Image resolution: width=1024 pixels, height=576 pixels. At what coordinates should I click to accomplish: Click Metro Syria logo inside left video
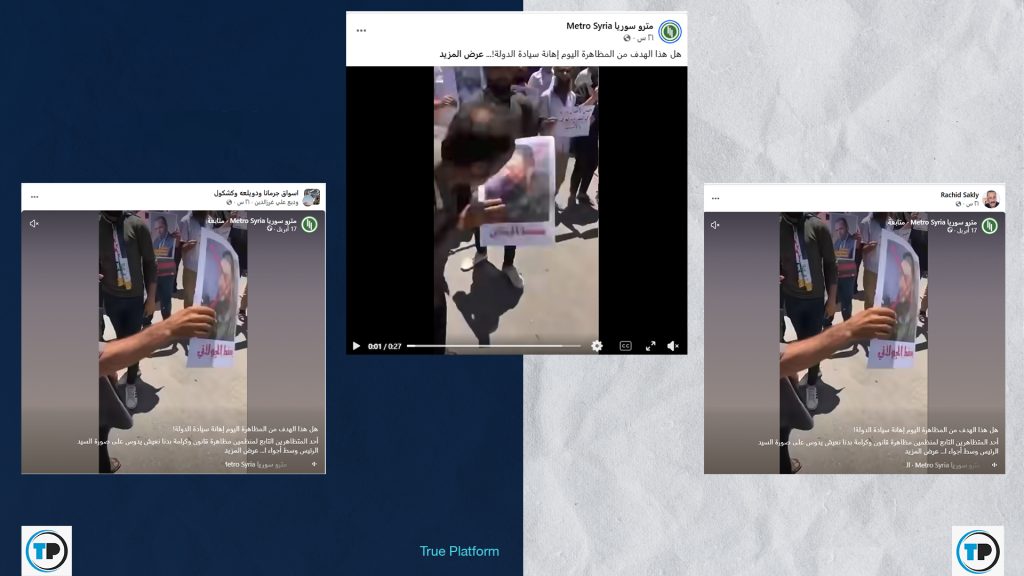(309, 224)
